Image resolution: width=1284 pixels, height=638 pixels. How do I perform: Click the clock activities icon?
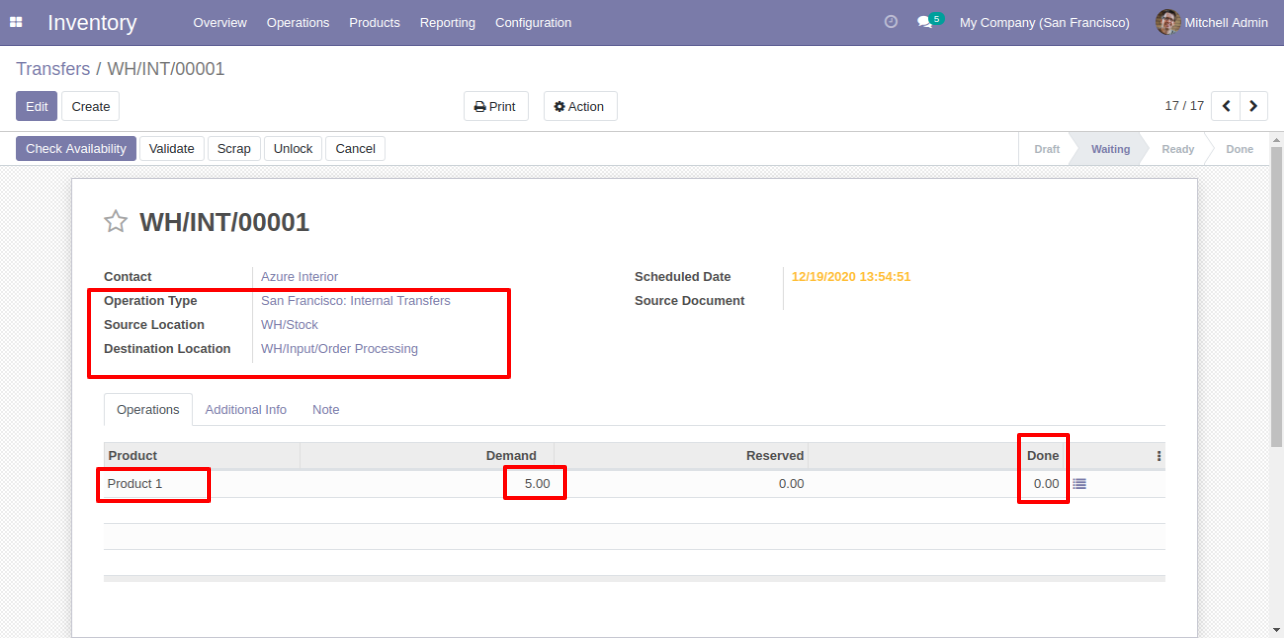(891, 22)
